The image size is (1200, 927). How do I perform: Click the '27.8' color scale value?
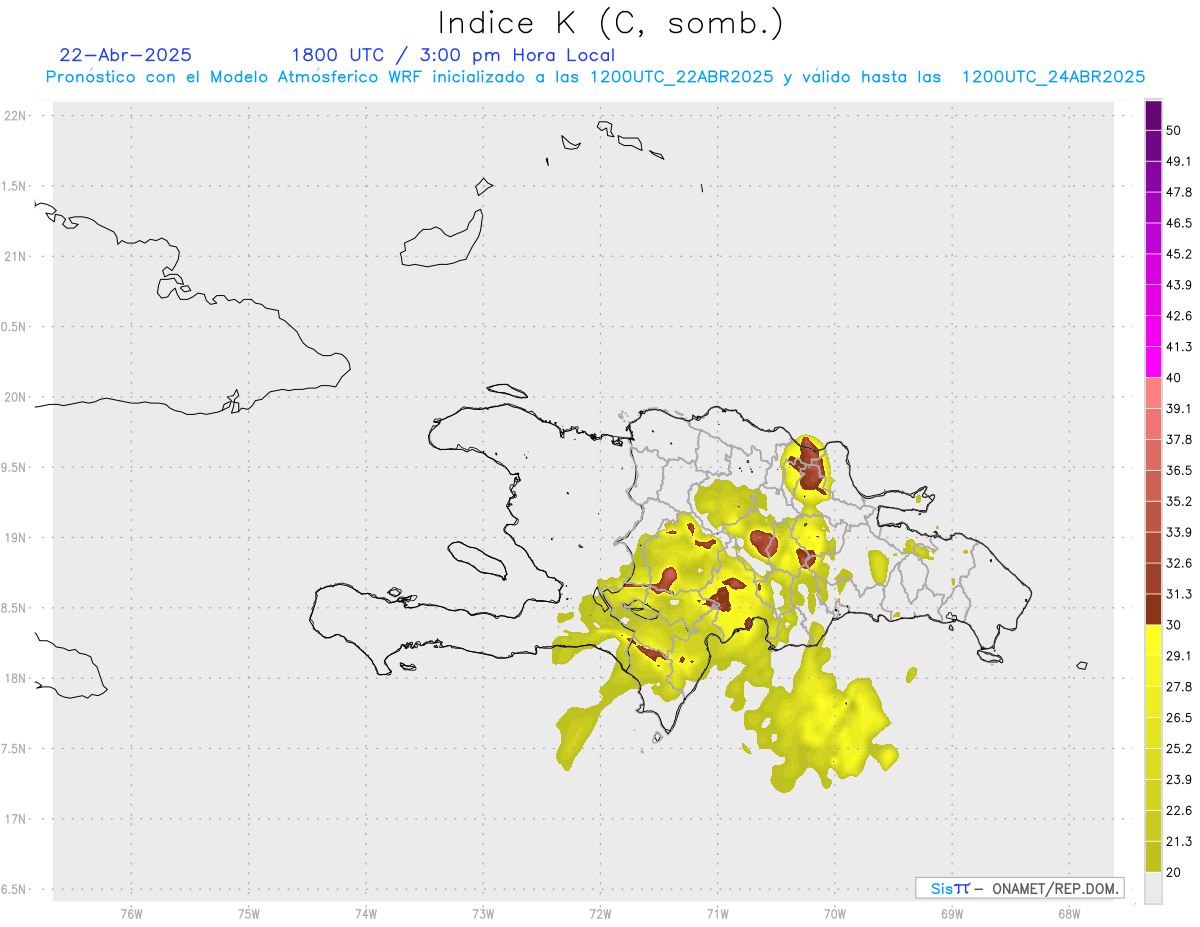(1179, 687)
